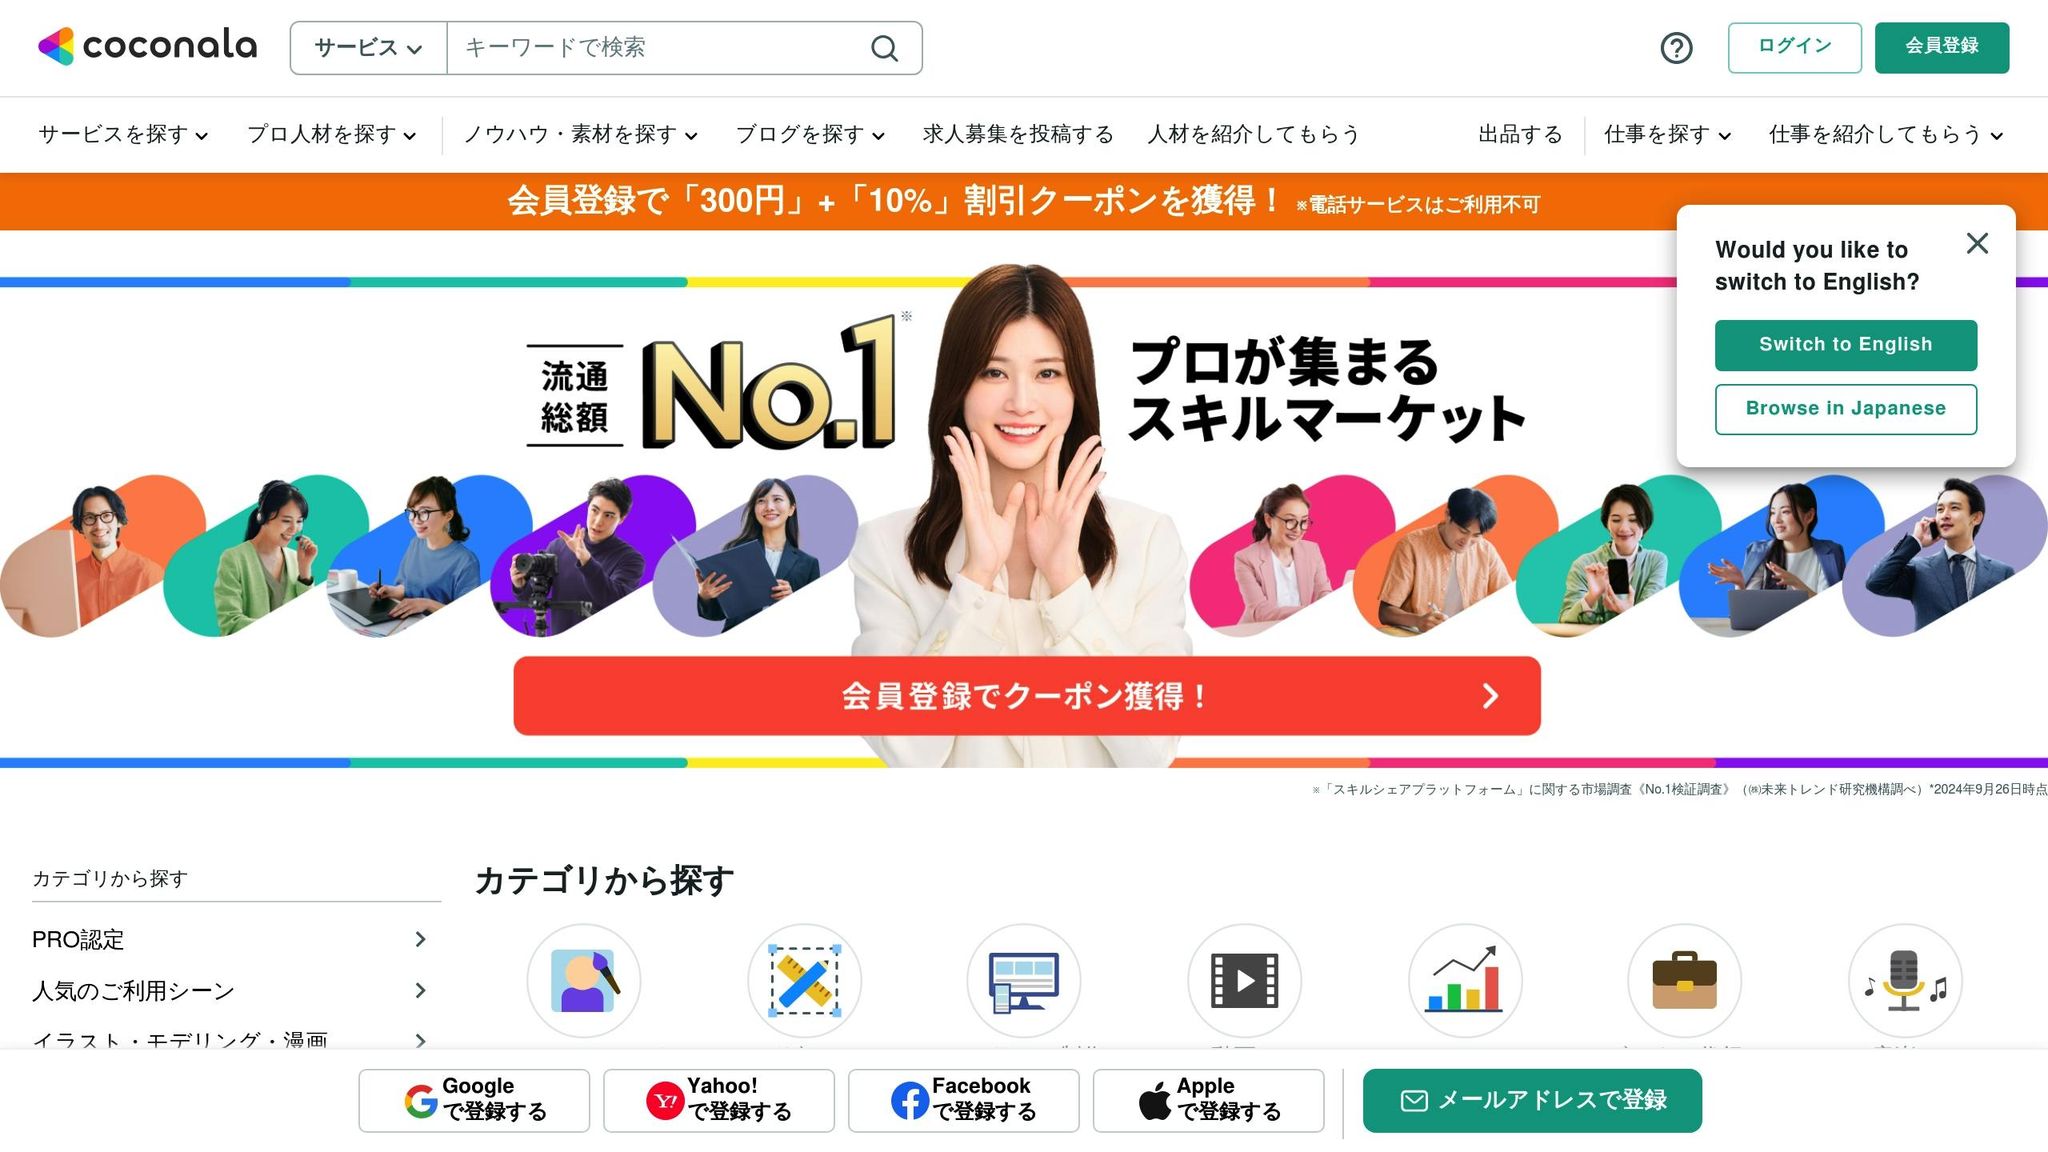Select the briefcase business category icon
The height and width of the screenshot is (1152, 2048).
coord(1684,980)
